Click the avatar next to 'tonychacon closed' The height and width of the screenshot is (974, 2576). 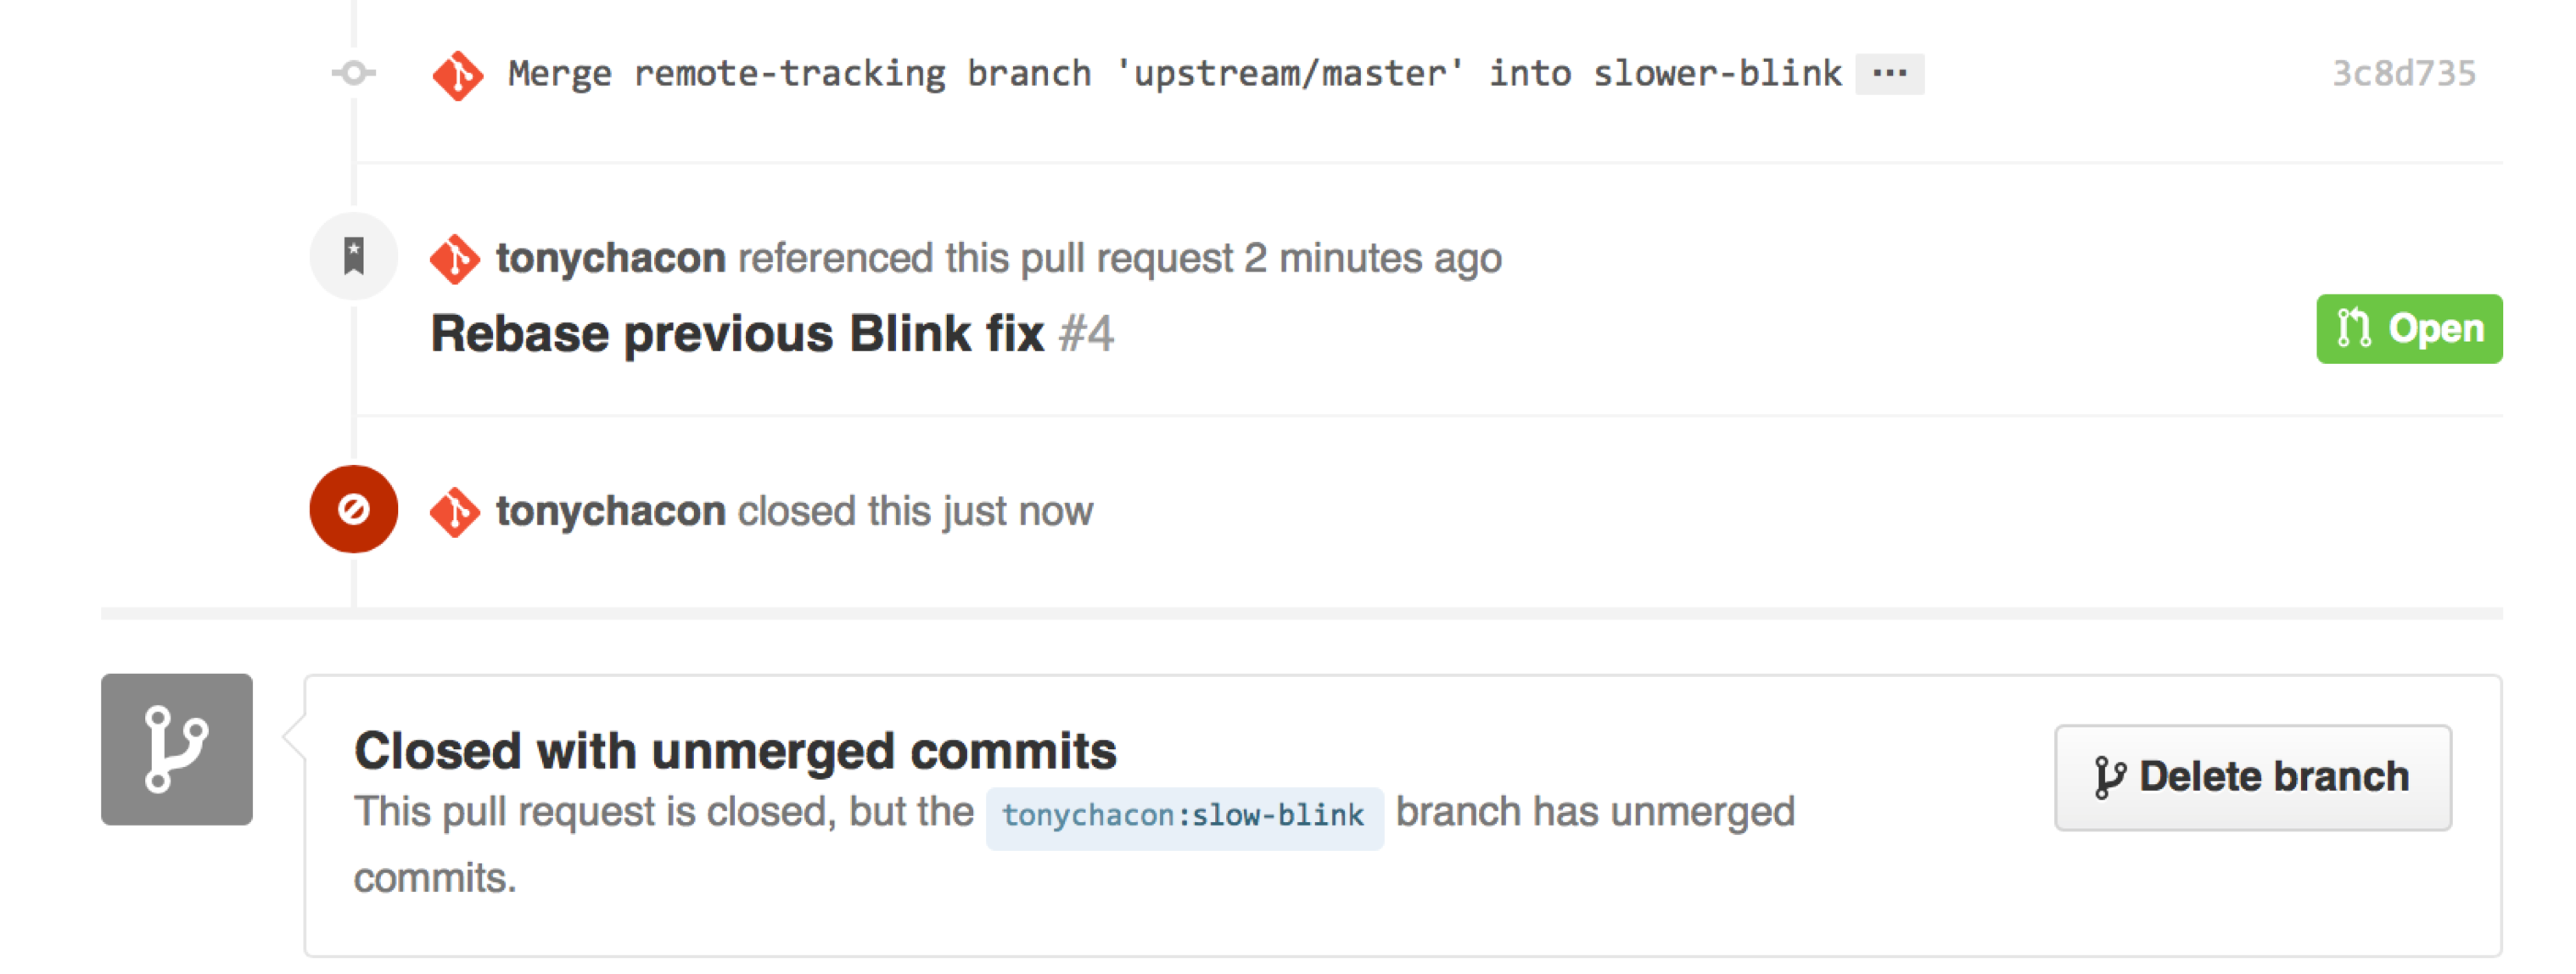455,511
